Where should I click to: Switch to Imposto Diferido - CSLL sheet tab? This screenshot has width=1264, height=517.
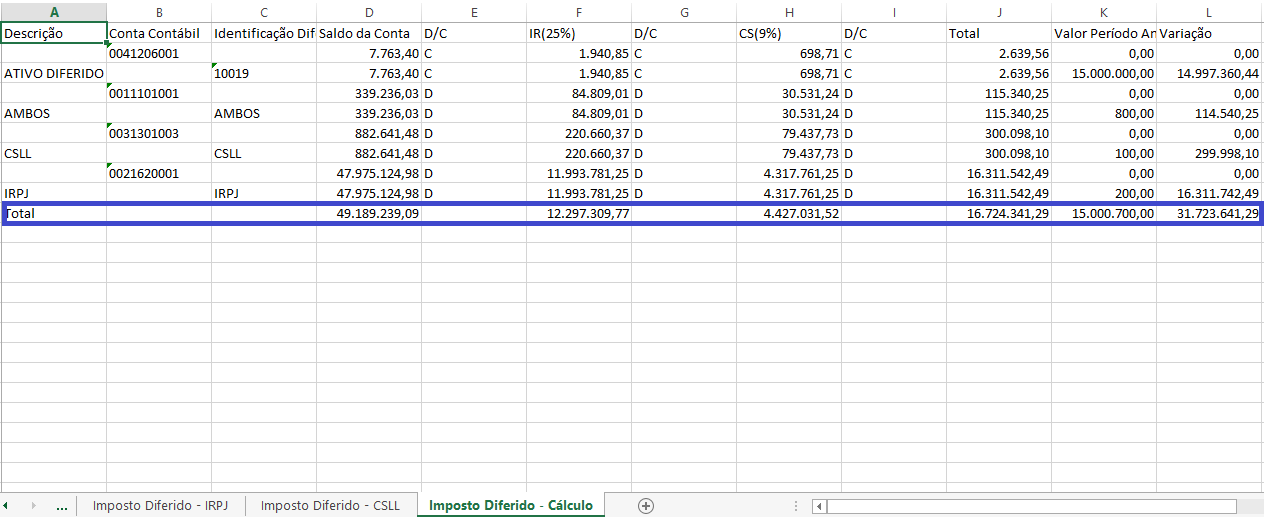pyautogui.click(x=330, y=505)
